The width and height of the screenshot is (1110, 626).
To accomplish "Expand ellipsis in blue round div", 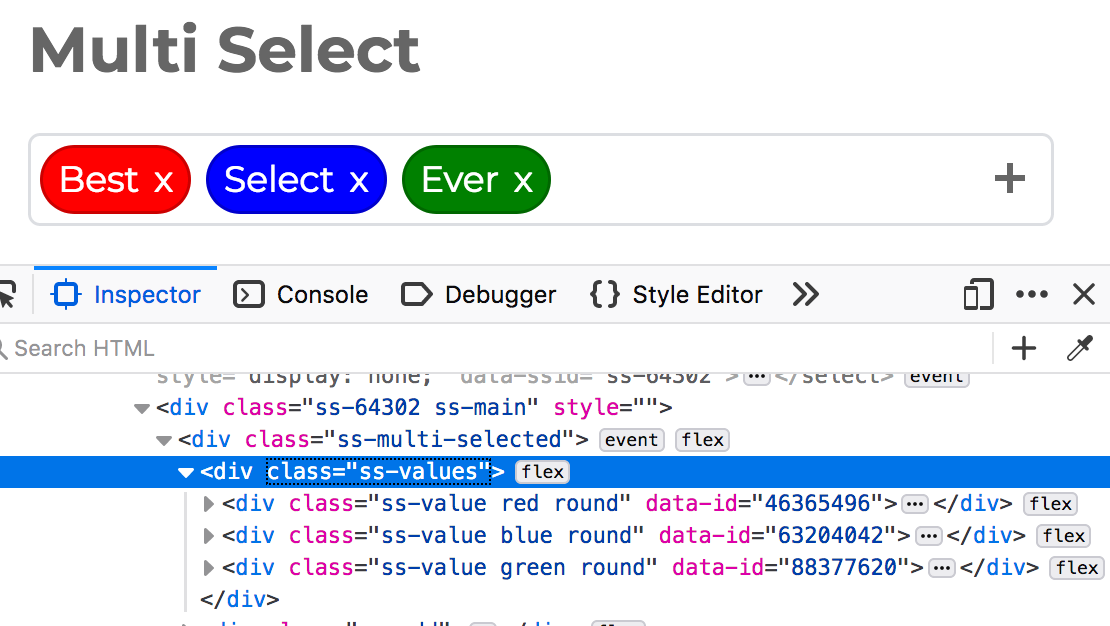I will pos(928,536).
